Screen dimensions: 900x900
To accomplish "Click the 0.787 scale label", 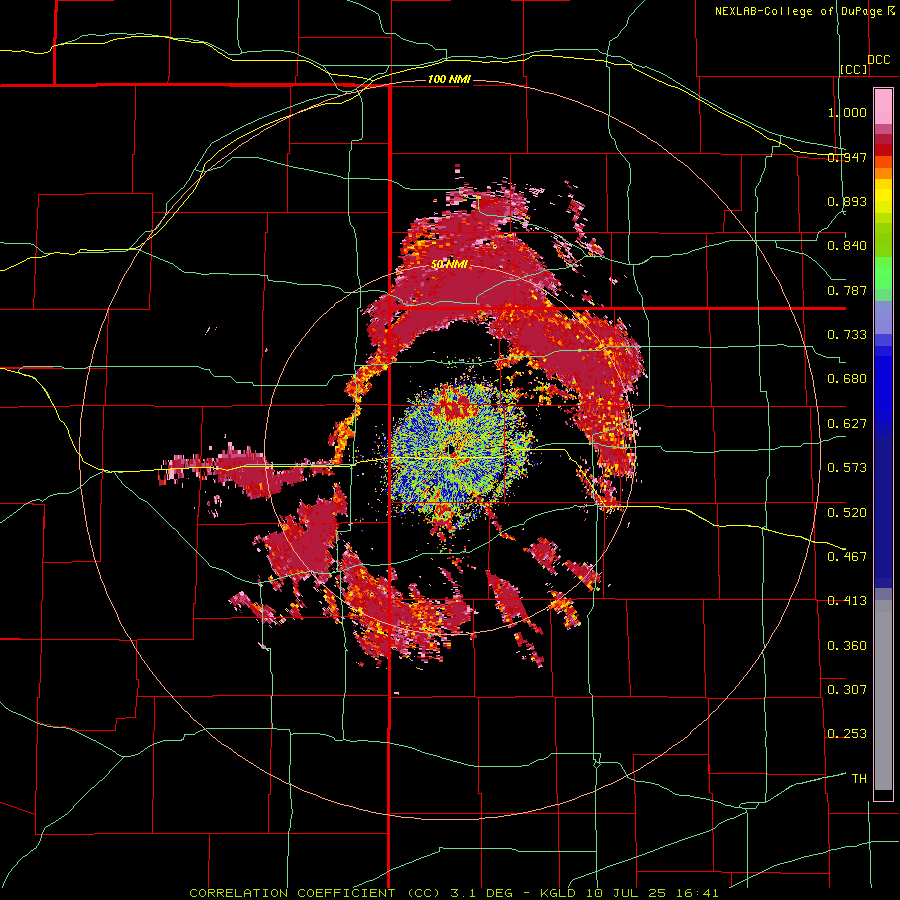I will tap(847, 290).
